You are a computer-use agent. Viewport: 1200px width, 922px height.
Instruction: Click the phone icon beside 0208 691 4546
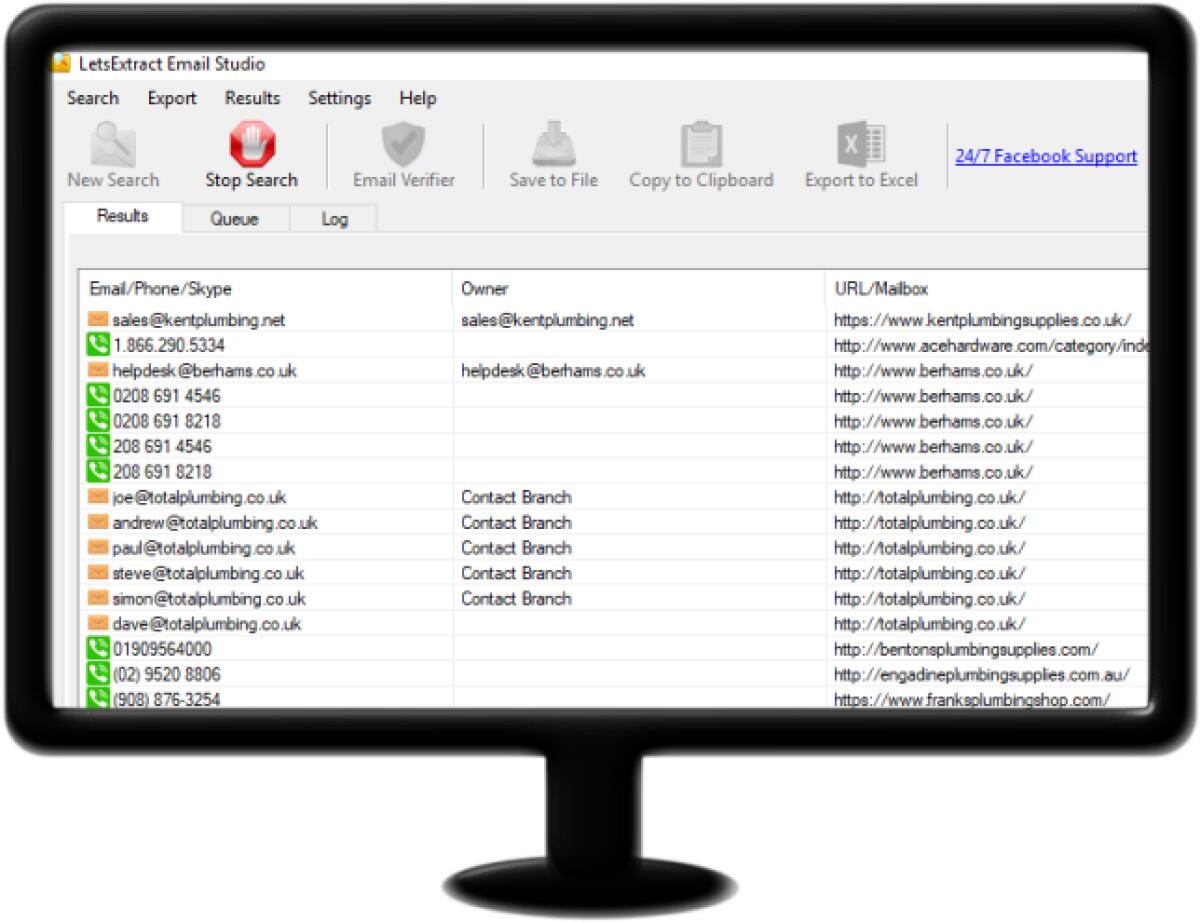pos(97,396)
